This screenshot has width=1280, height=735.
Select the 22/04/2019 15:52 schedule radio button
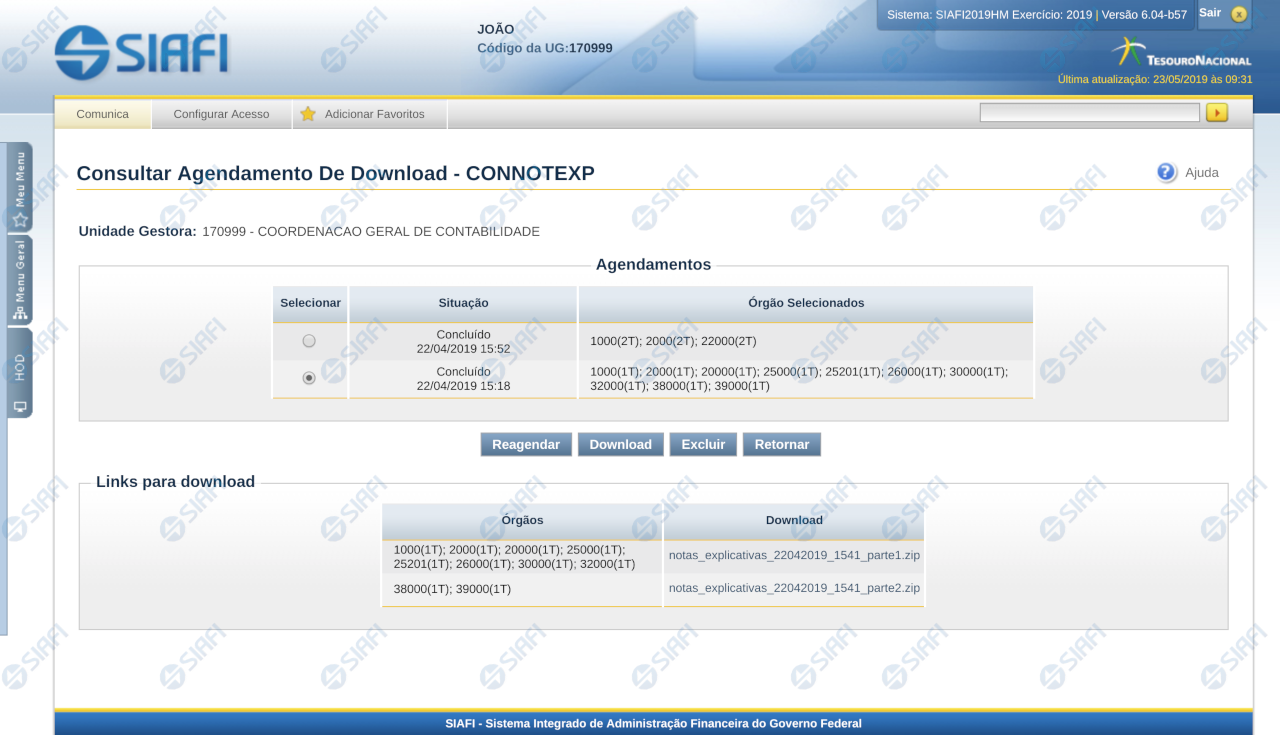[x=309, y=341]
